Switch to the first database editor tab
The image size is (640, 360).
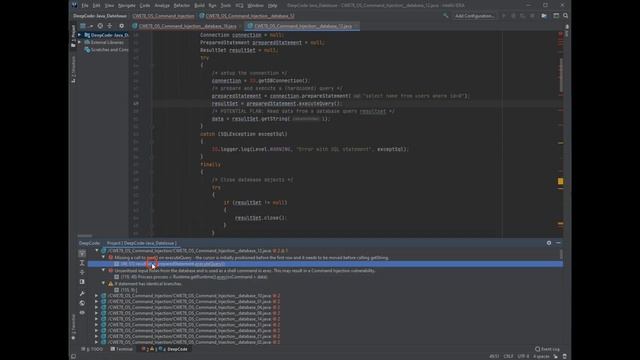pos(187,26)
